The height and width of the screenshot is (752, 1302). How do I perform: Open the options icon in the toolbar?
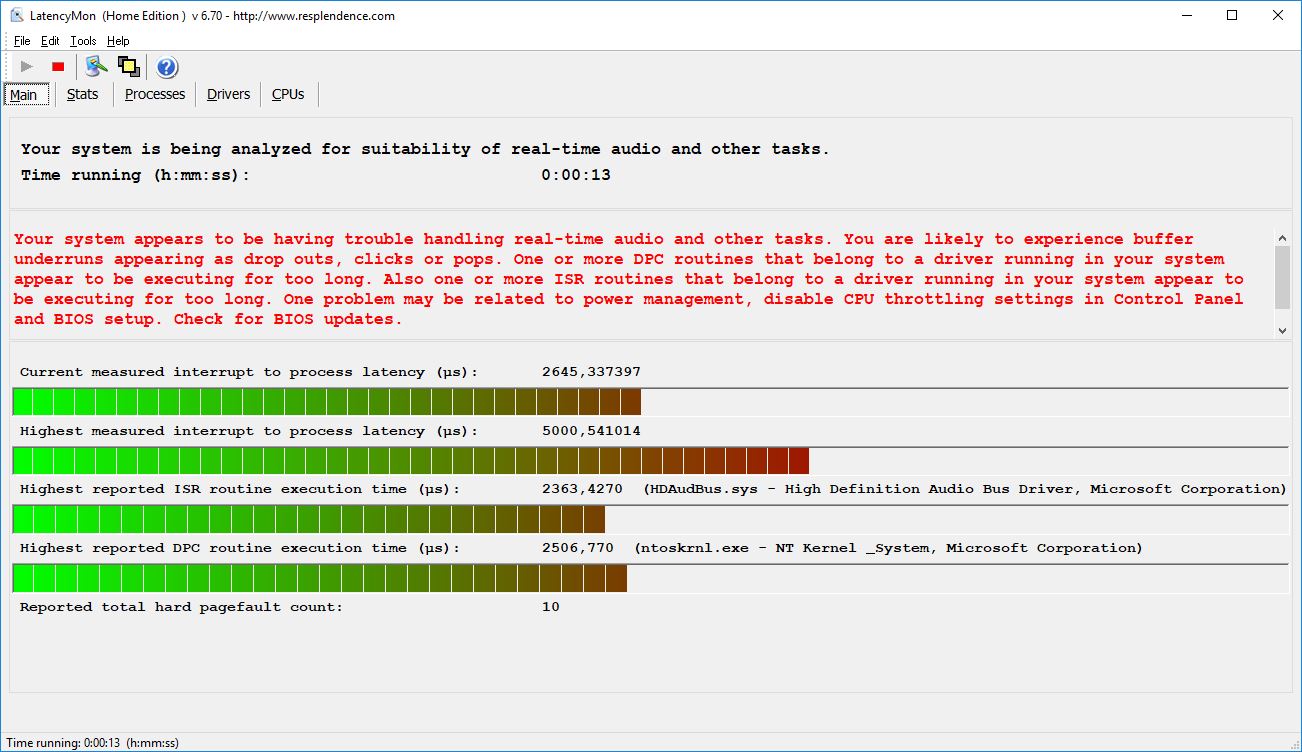(96, 67)
